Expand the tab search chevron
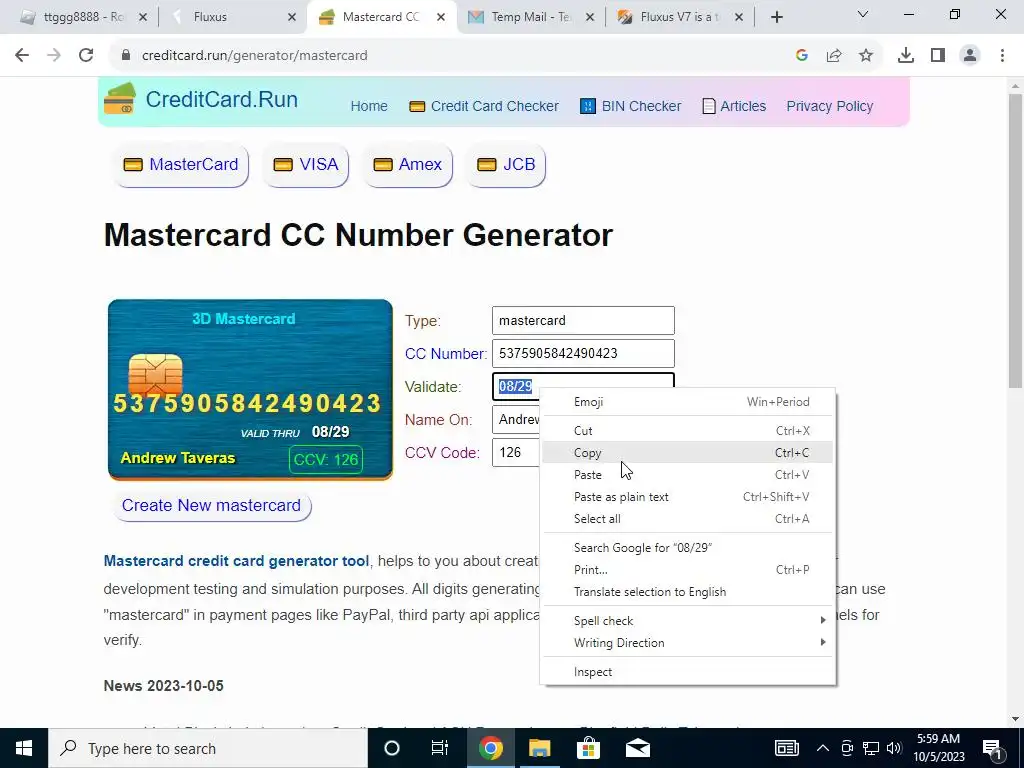Image resolution: width=1024 pixels, height=768 pixels. point(863,14)
